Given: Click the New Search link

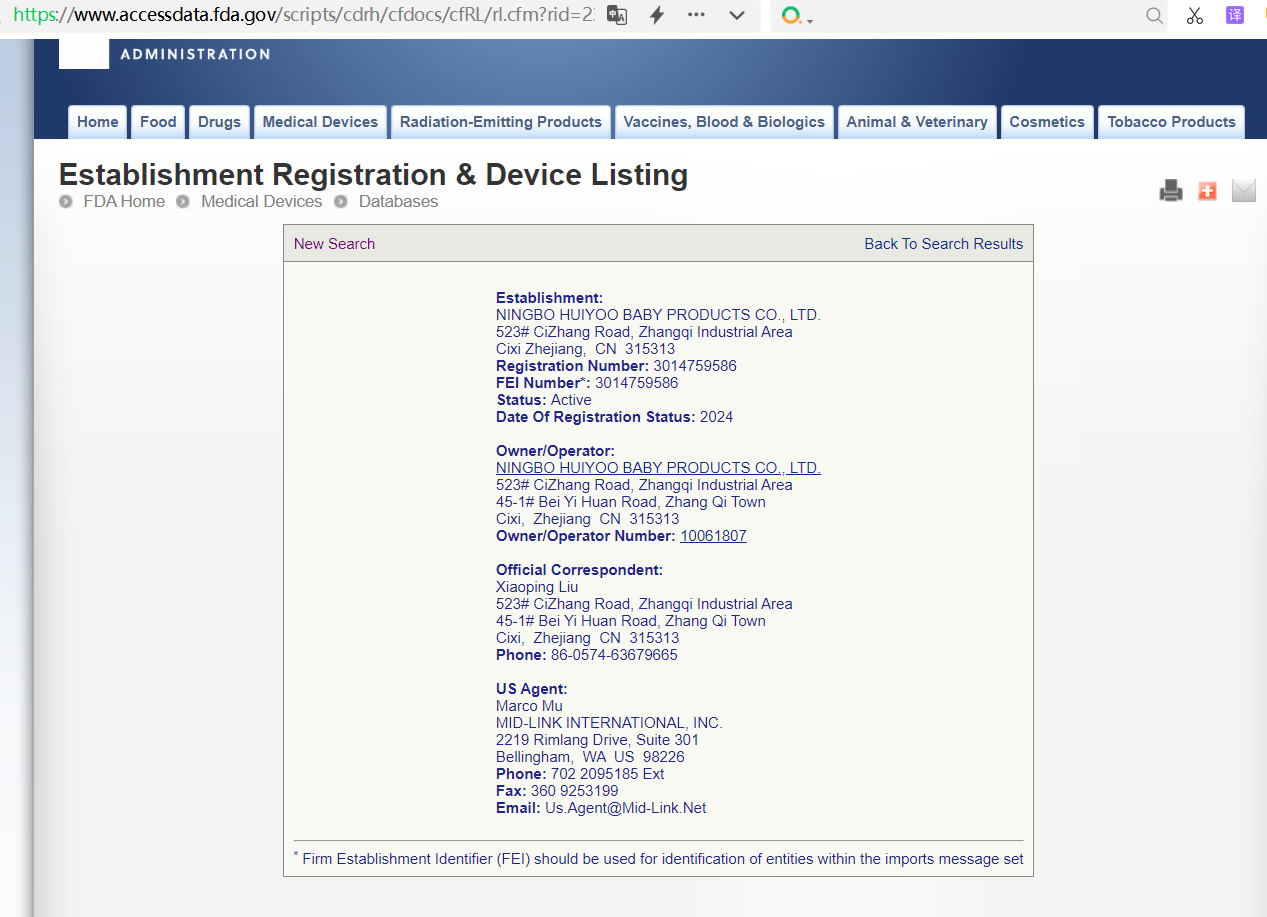Looking at the screenshot, I should (334, 244).
